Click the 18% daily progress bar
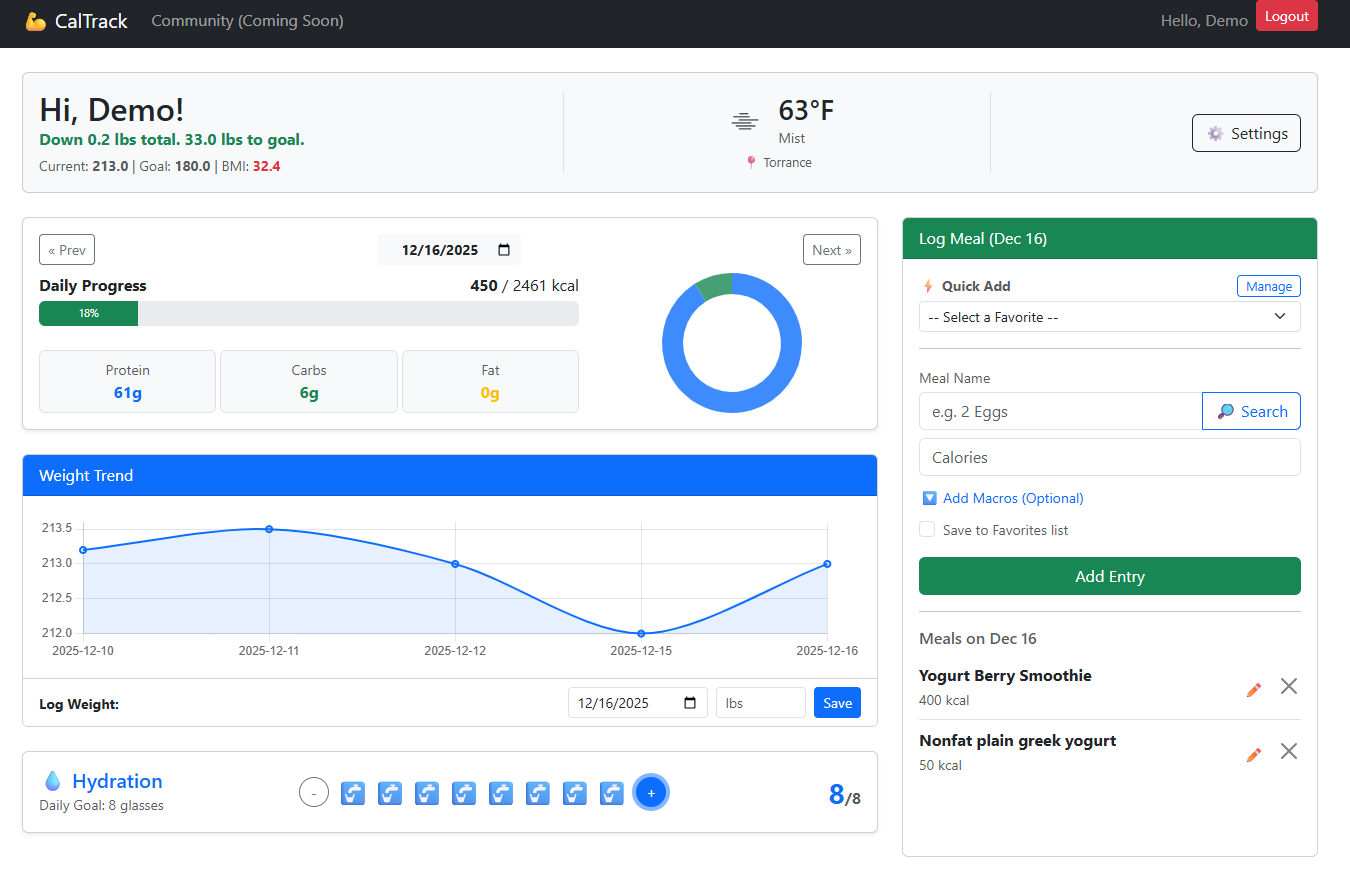 click(88, 313)
